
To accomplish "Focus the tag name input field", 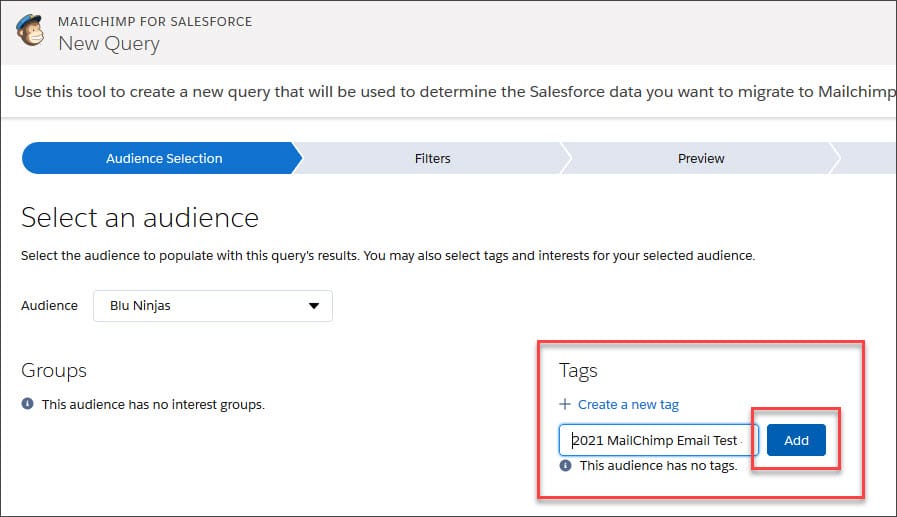I will [658, 440].
